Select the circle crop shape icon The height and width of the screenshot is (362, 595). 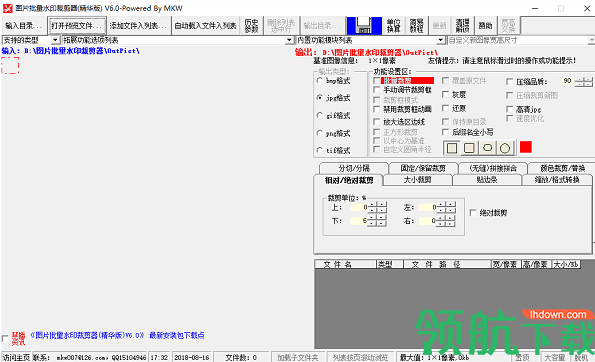point(505,148)
